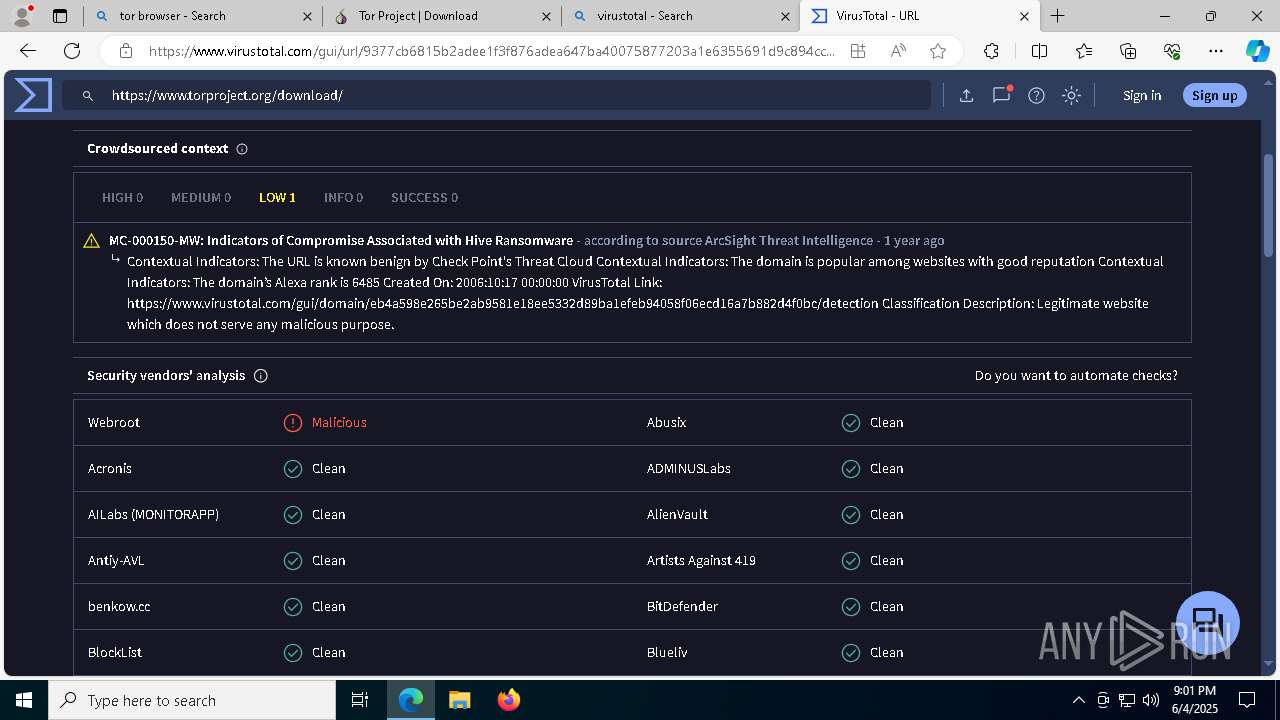
Task: Open browser Extensions icon
Action: (x=991, y=51)
